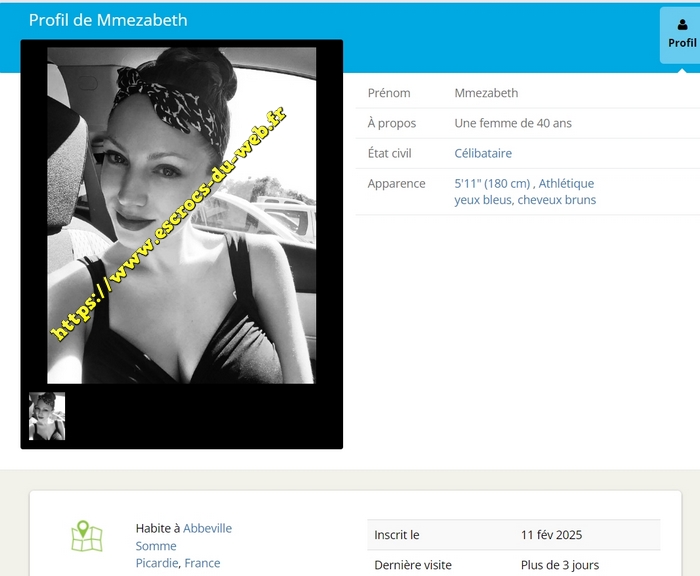The width and height of the screenshot is (700, 576).
Task: Click the 'Plus de 3 jours' last visit value
Action: (x=560, y=565)
